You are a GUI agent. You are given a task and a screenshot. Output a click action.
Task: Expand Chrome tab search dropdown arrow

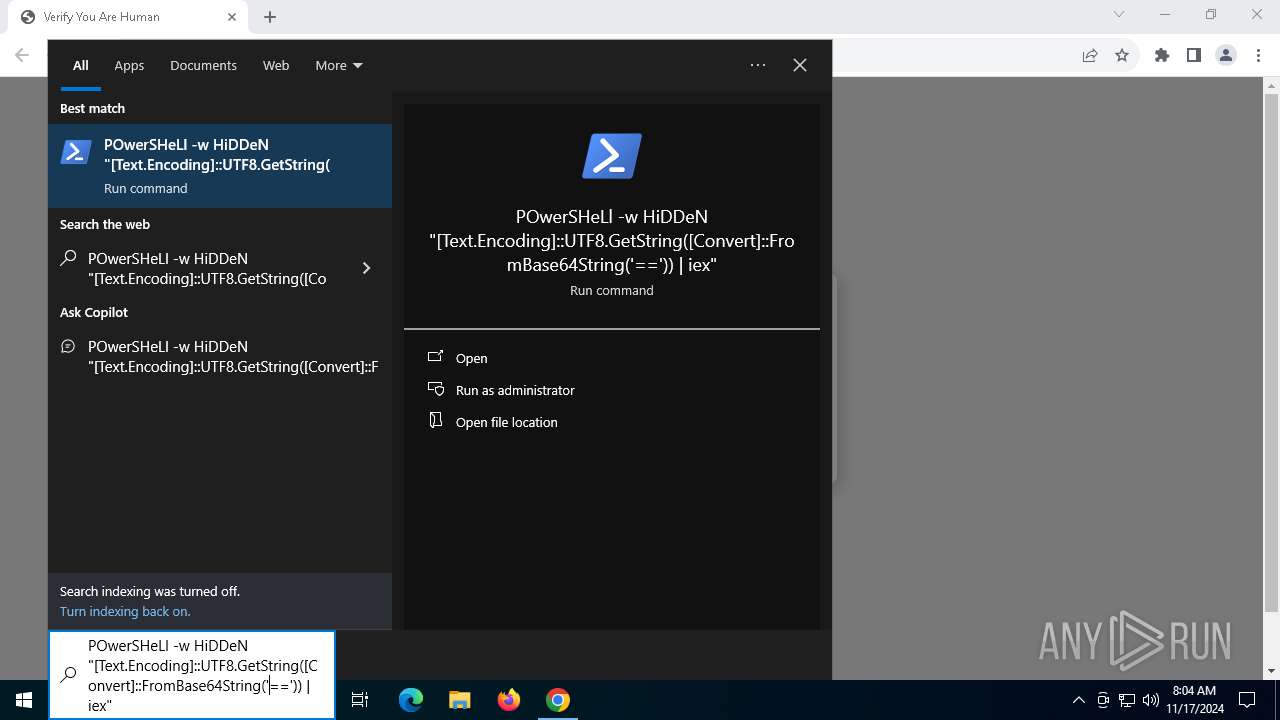(1119, 14)
